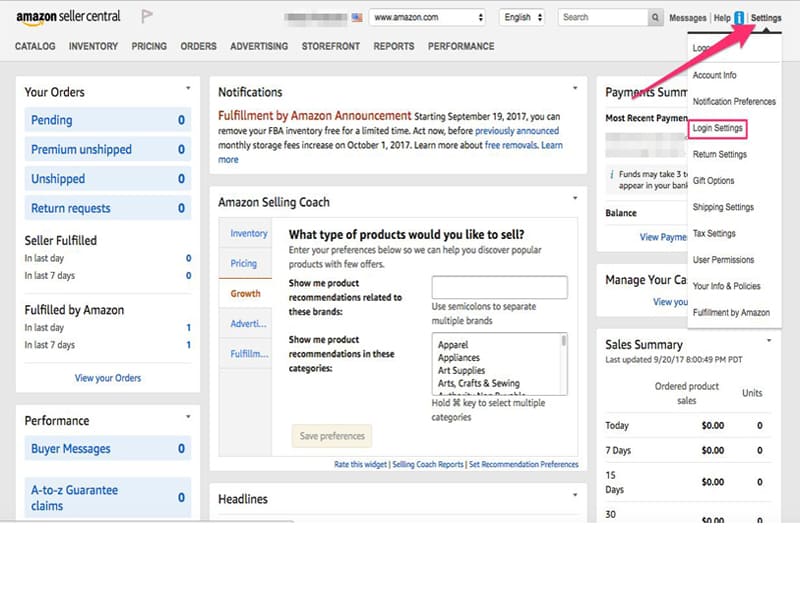Select Account Info in Settings menu
Screen dimensions: 800x600
(x=714, y=76)
